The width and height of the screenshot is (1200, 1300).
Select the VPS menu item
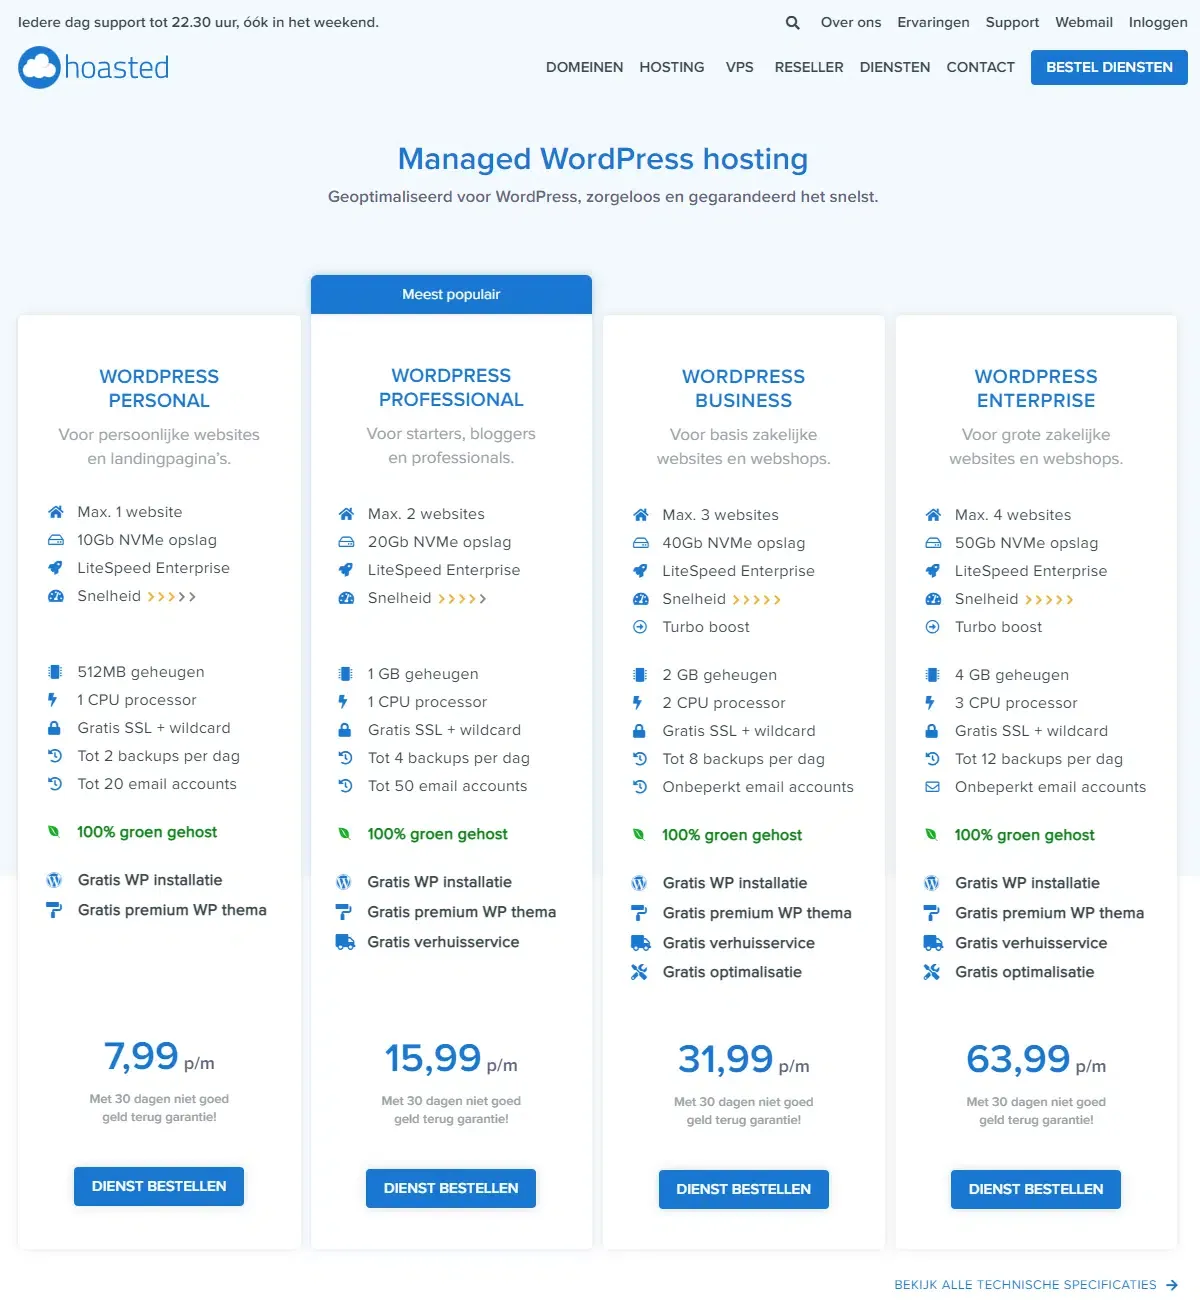739,67
